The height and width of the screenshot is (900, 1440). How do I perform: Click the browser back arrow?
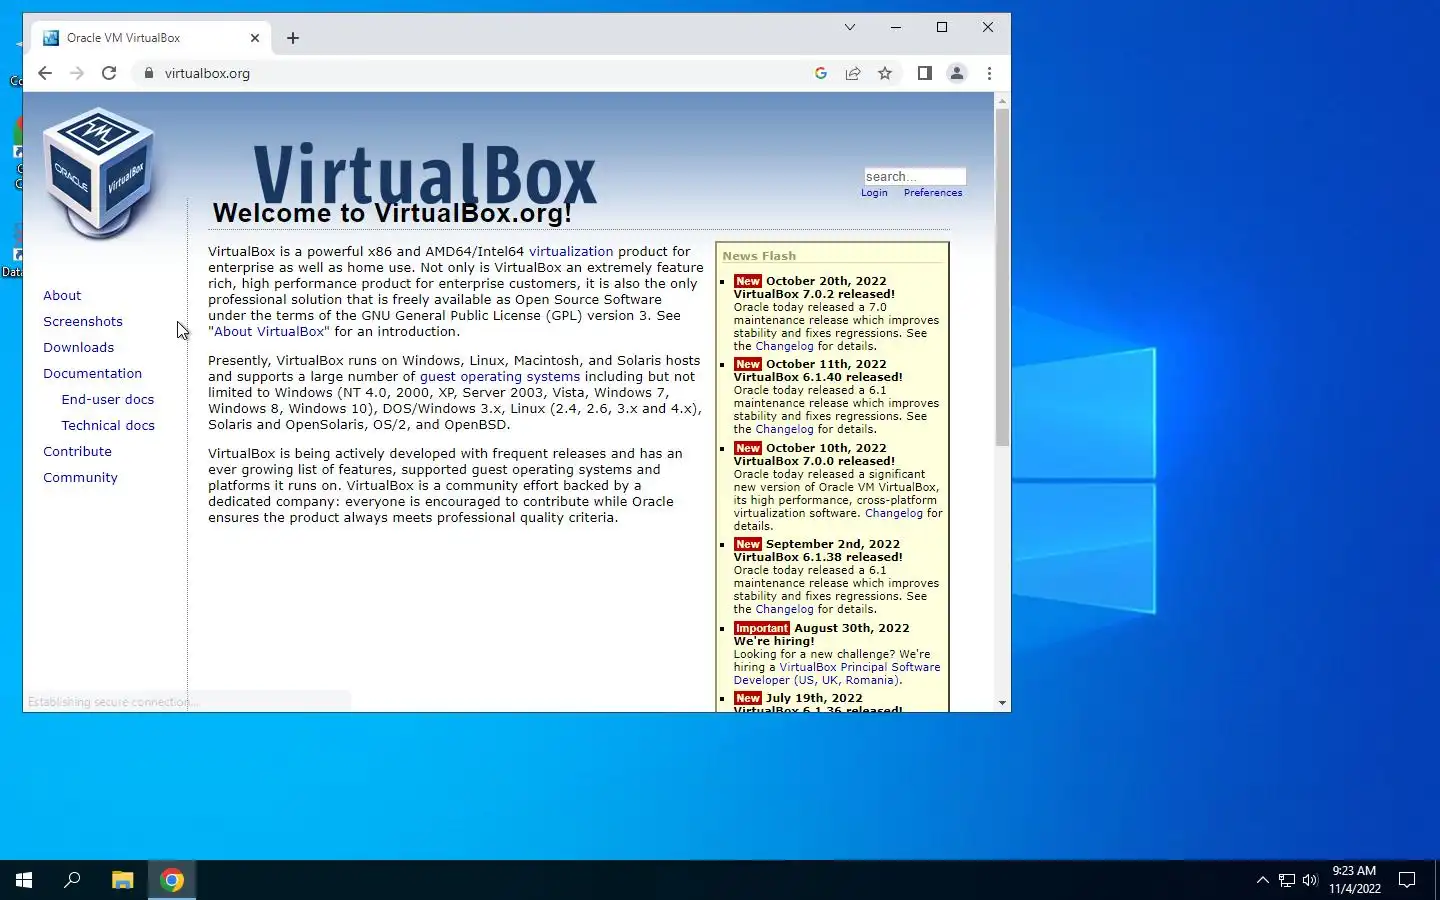45,73
